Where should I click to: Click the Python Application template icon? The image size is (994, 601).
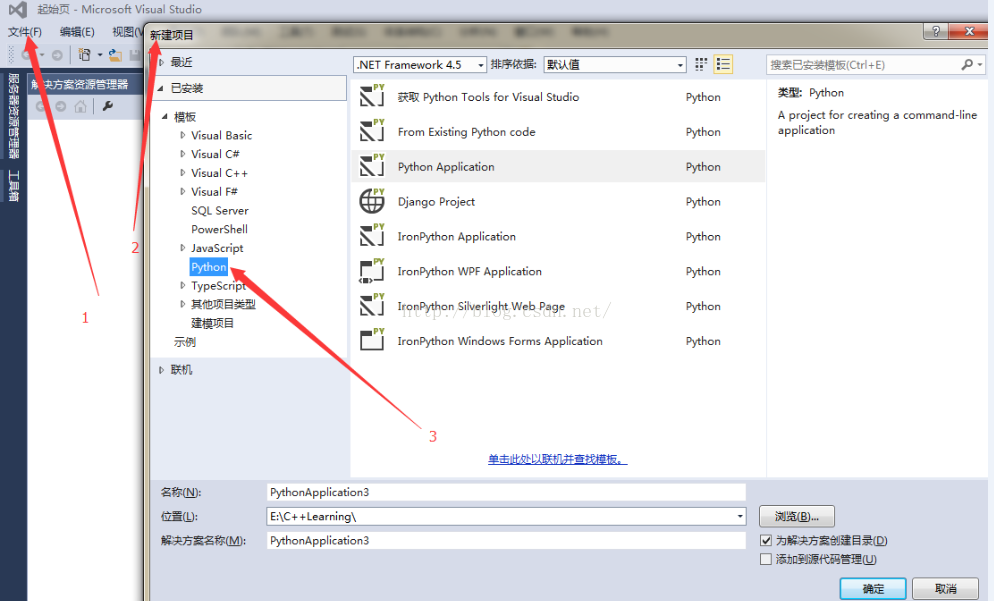[372, 166]
